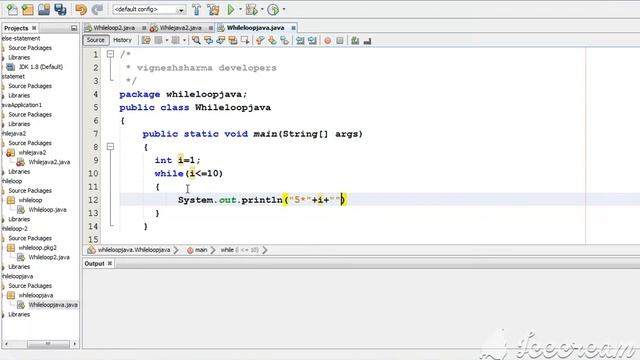Click the Undo arrow icon
Viewport: 640px width, 360px height.
pos(81,9)
